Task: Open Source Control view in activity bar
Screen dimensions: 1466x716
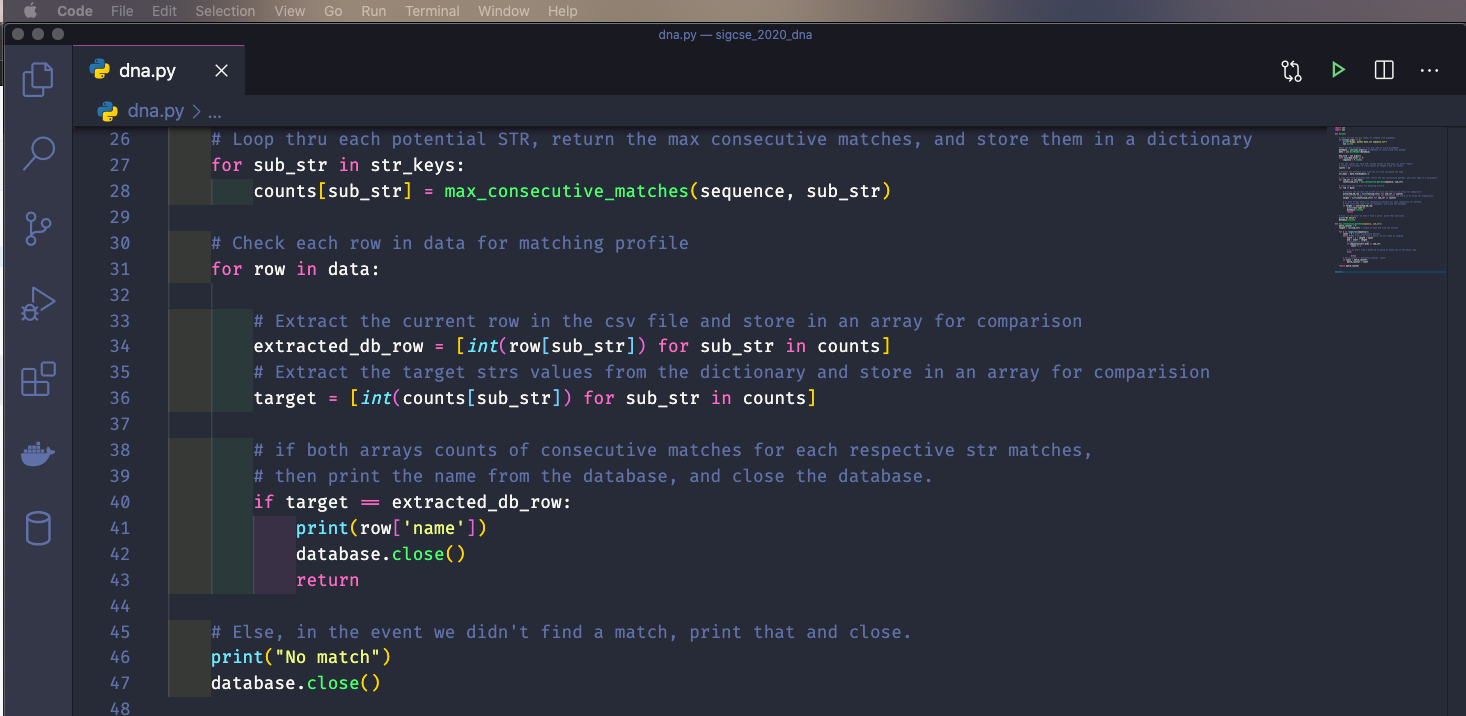Action: pyautogui.click(x=37, y=228)
